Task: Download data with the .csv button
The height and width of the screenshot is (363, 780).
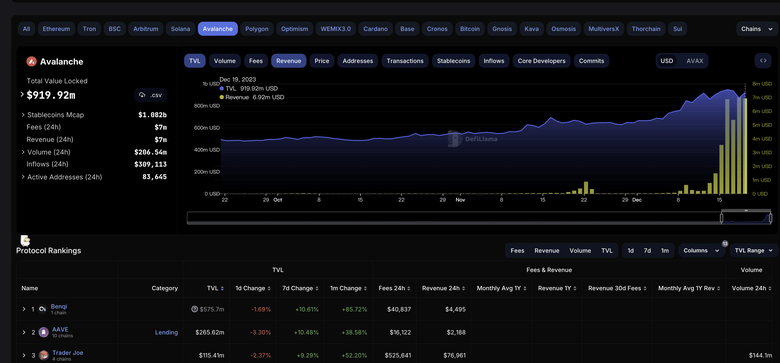Action: (151, 94)
